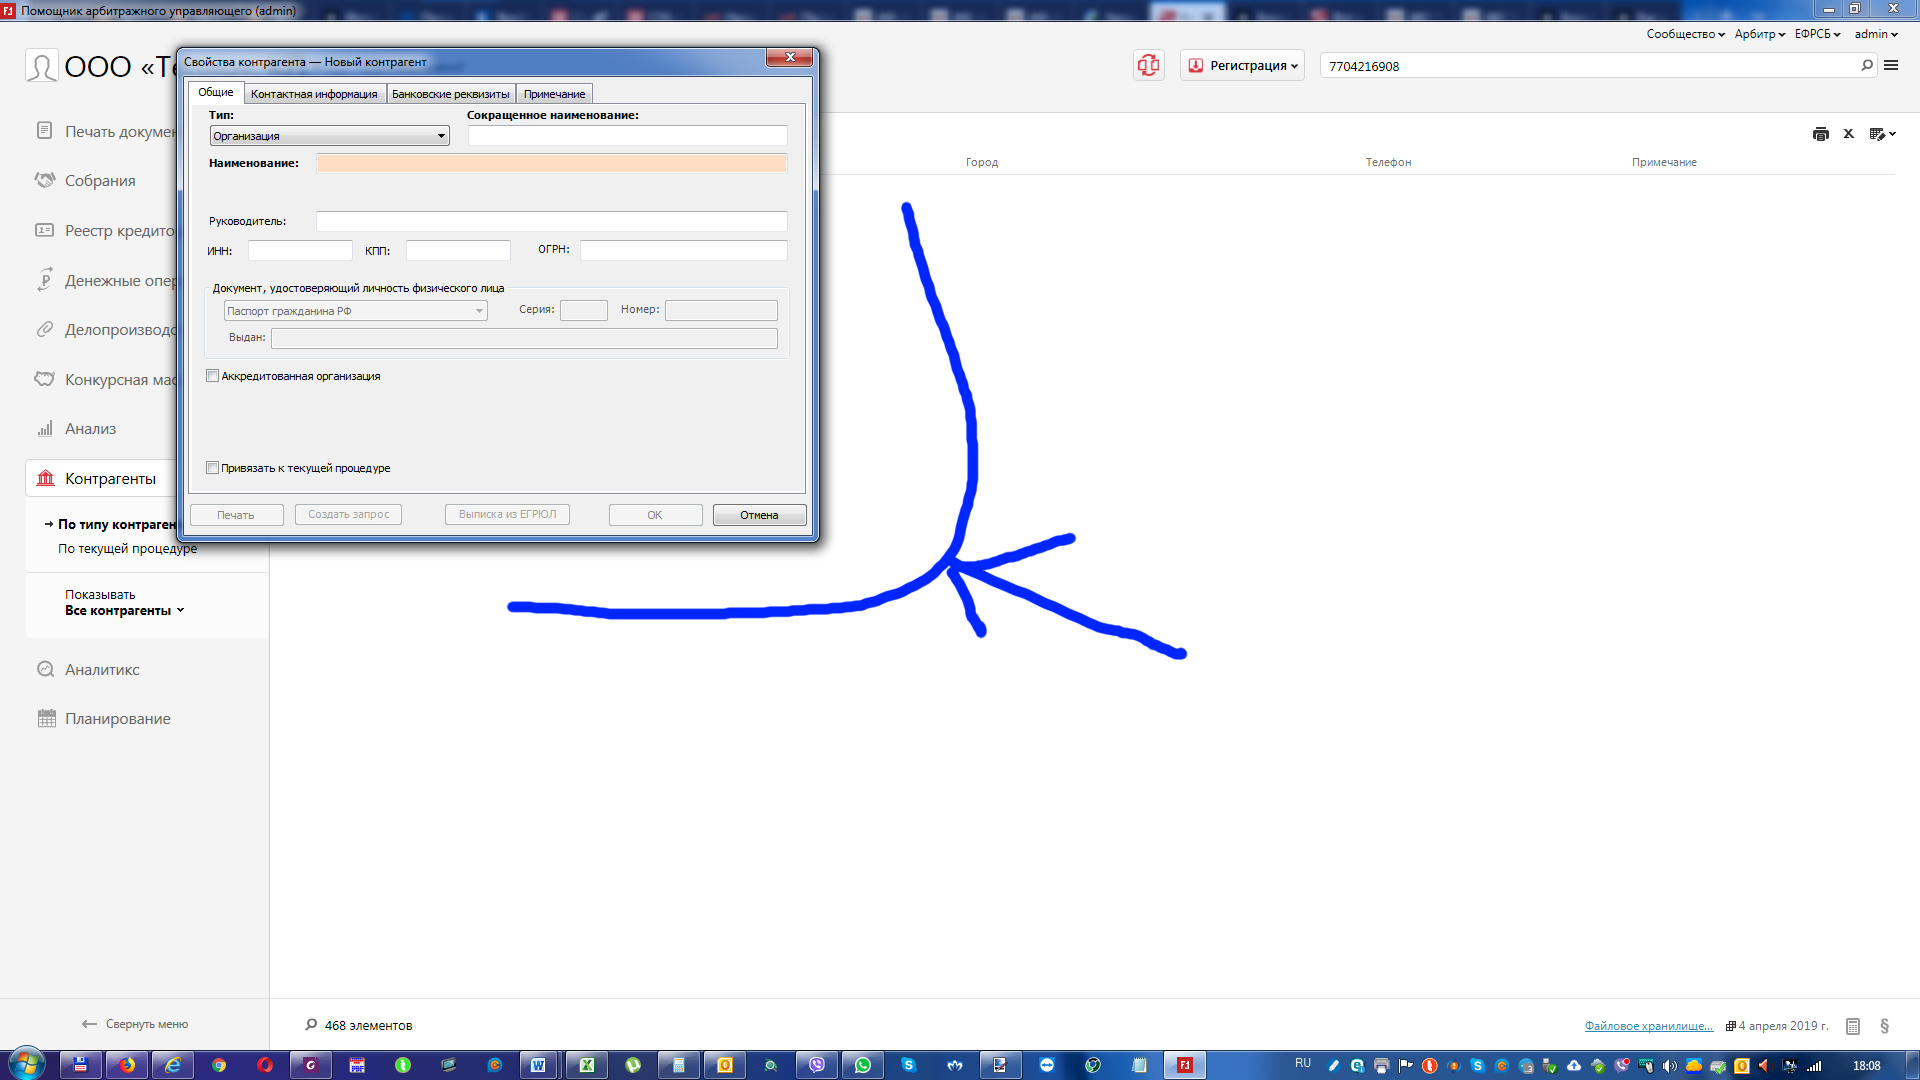Click the calculator icon in status bar
The image size is (1920, 1080).
[1852, 1026]
